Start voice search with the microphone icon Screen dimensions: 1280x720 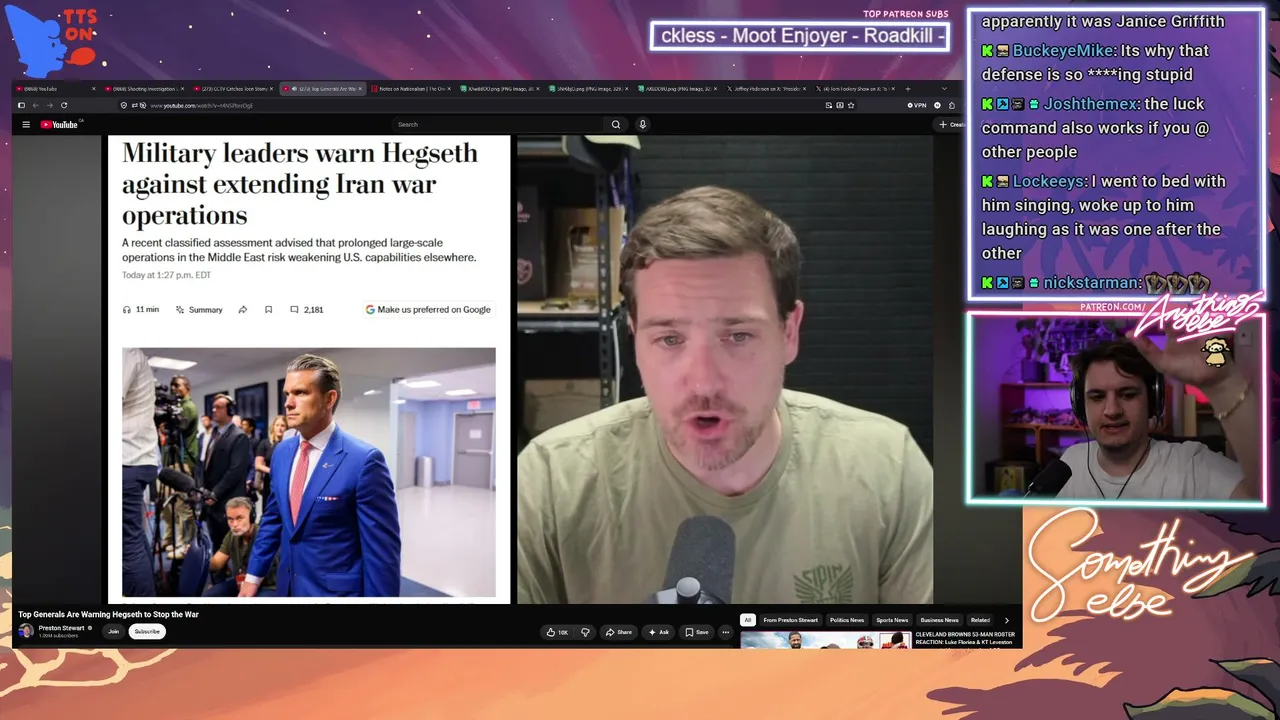click(642, 125)
